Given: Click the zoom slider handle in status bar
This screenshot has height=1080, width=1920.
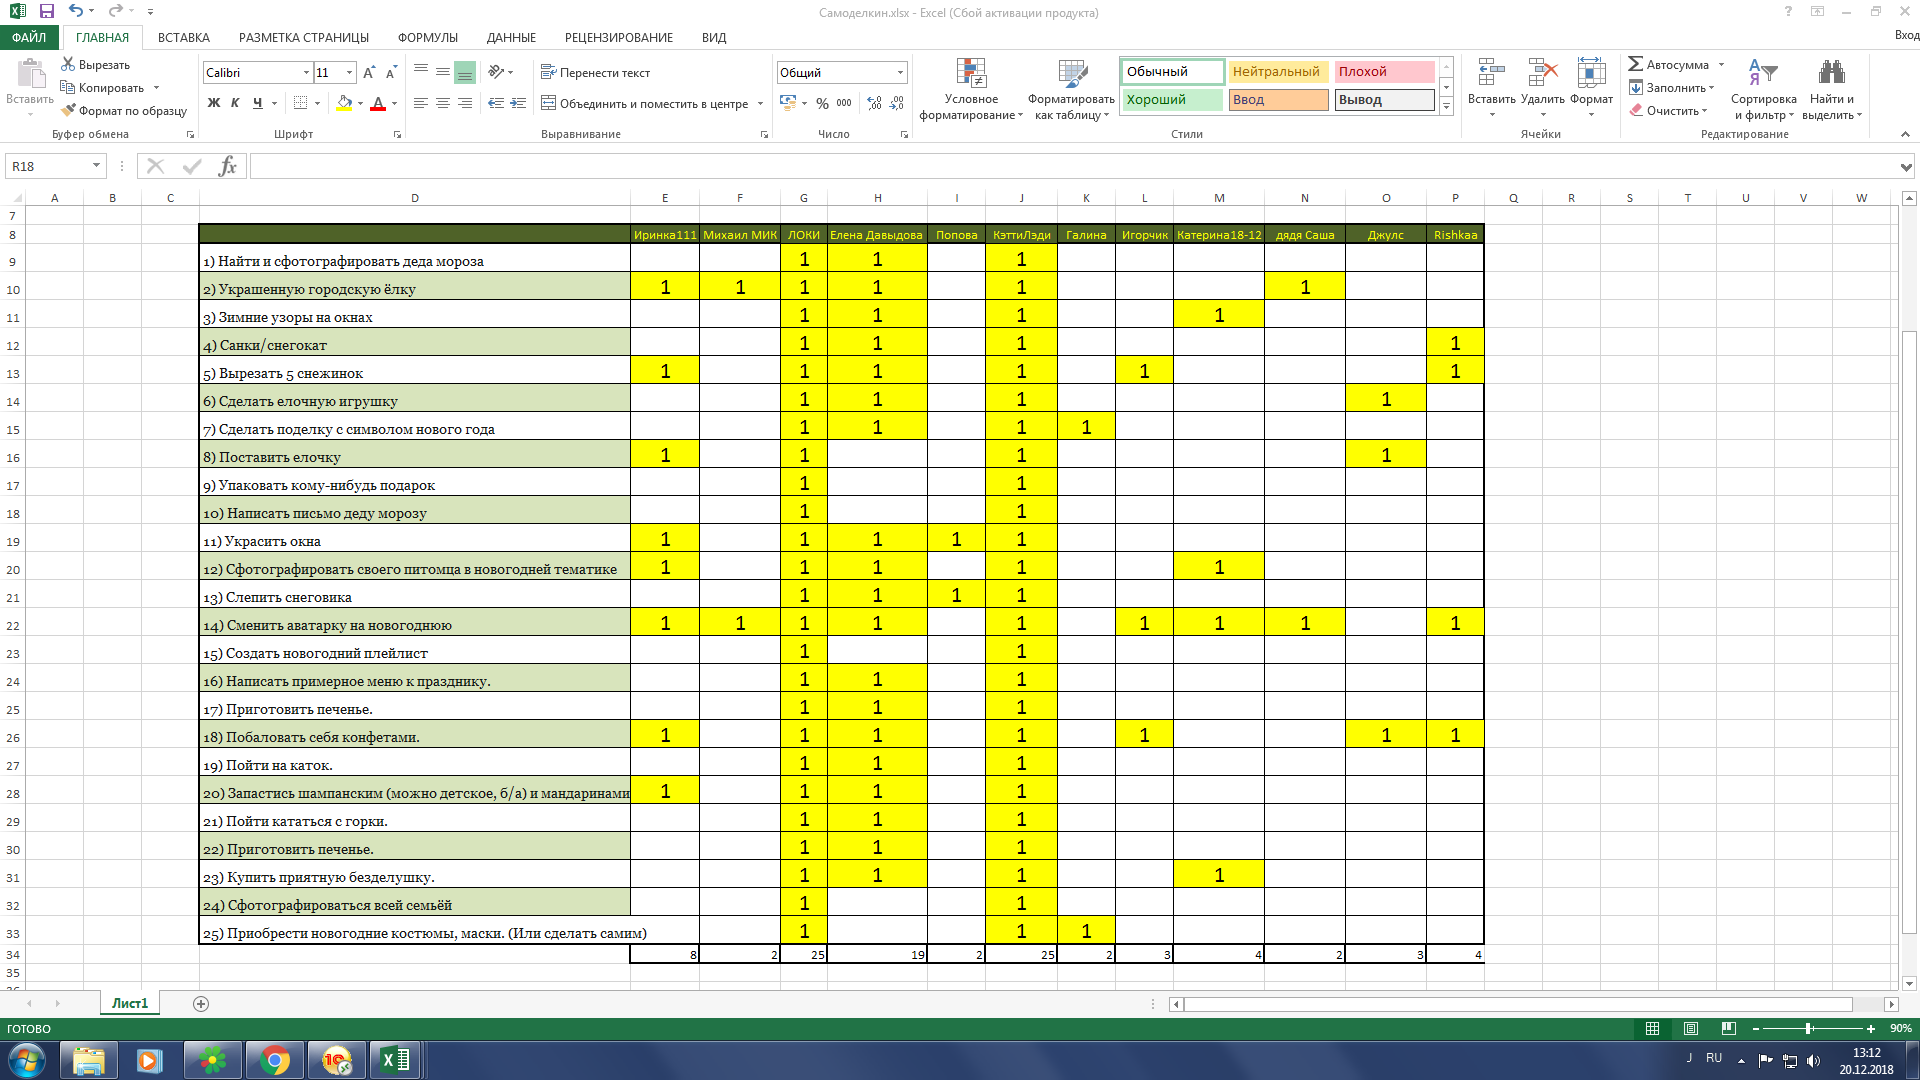Looking at the screenshot, I should point(1808,1028).
